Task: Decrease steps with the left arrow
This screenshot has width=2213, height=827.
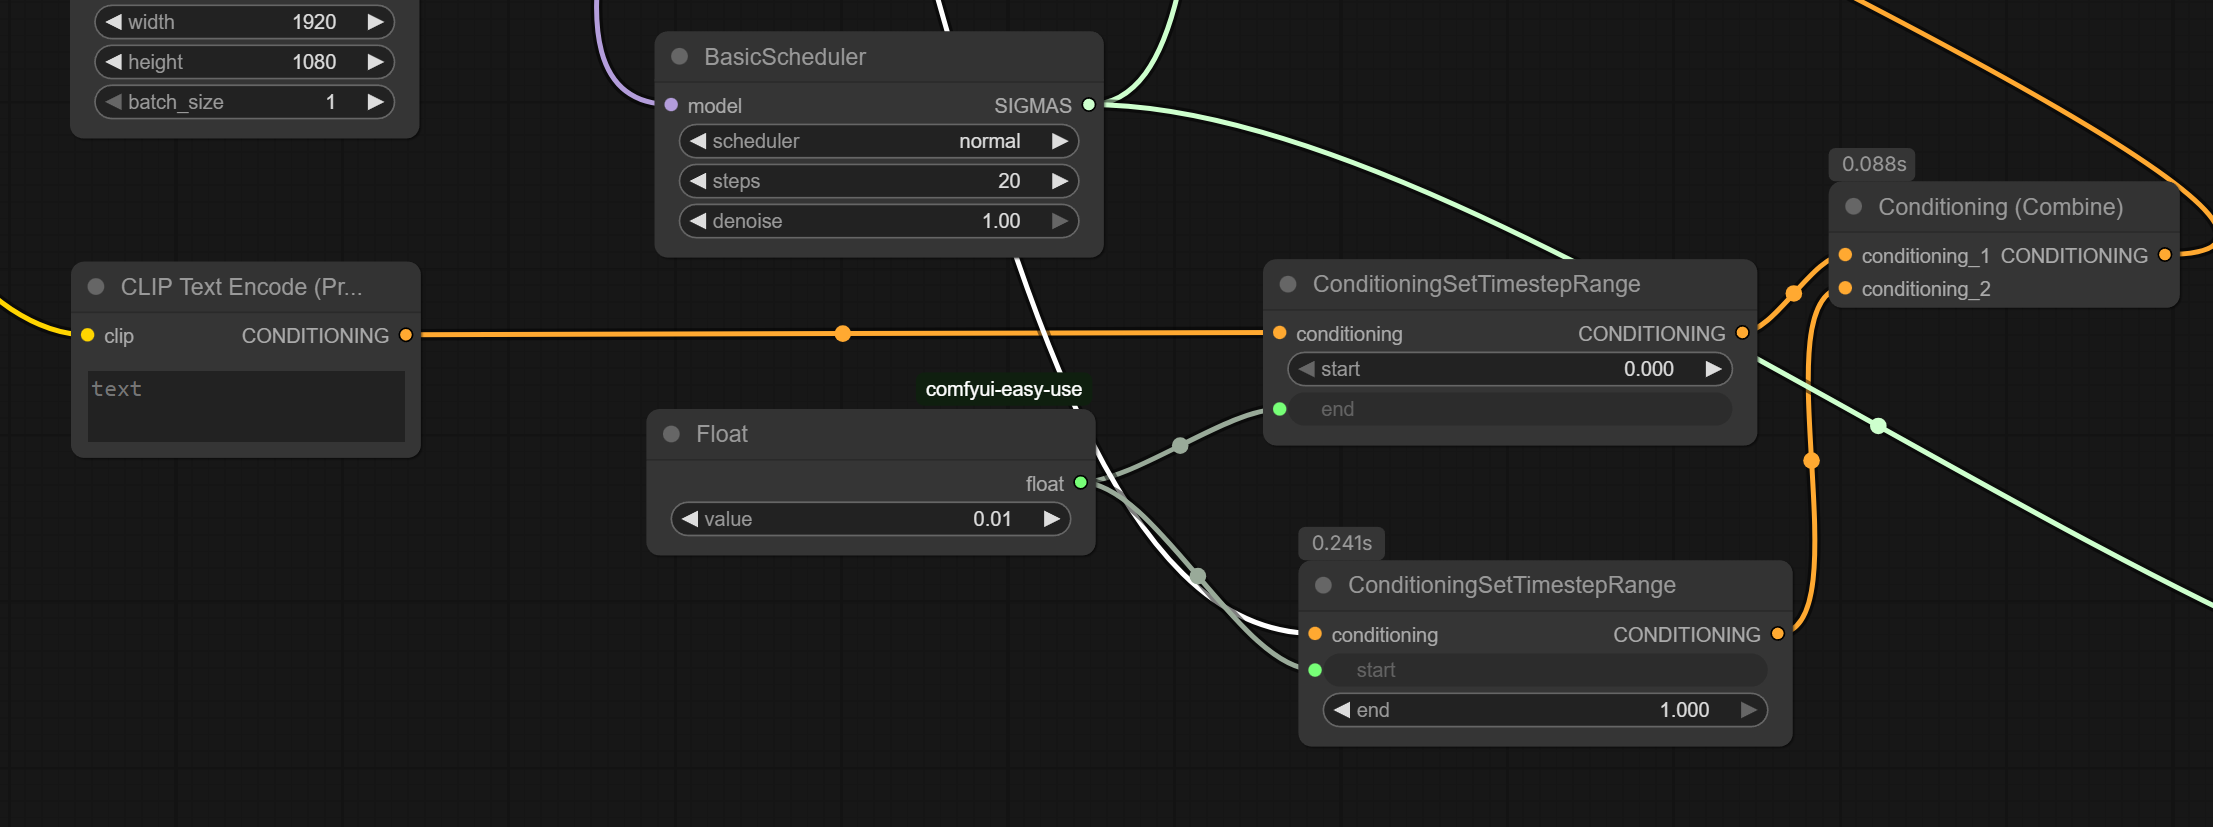Action: pyautogui.click(x=698, y=181)
